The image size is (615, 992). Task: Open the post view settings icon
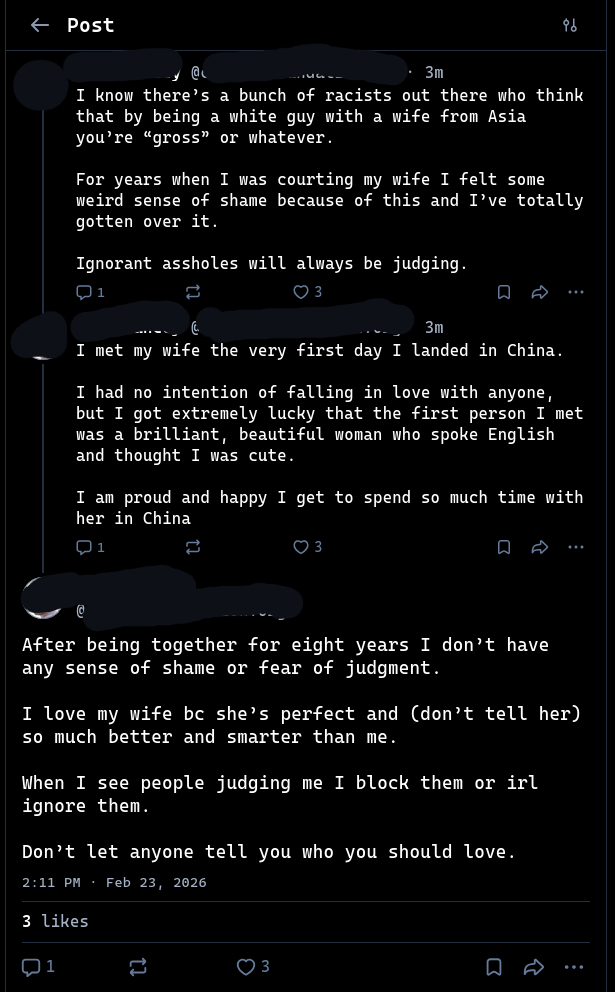(570, 25)
